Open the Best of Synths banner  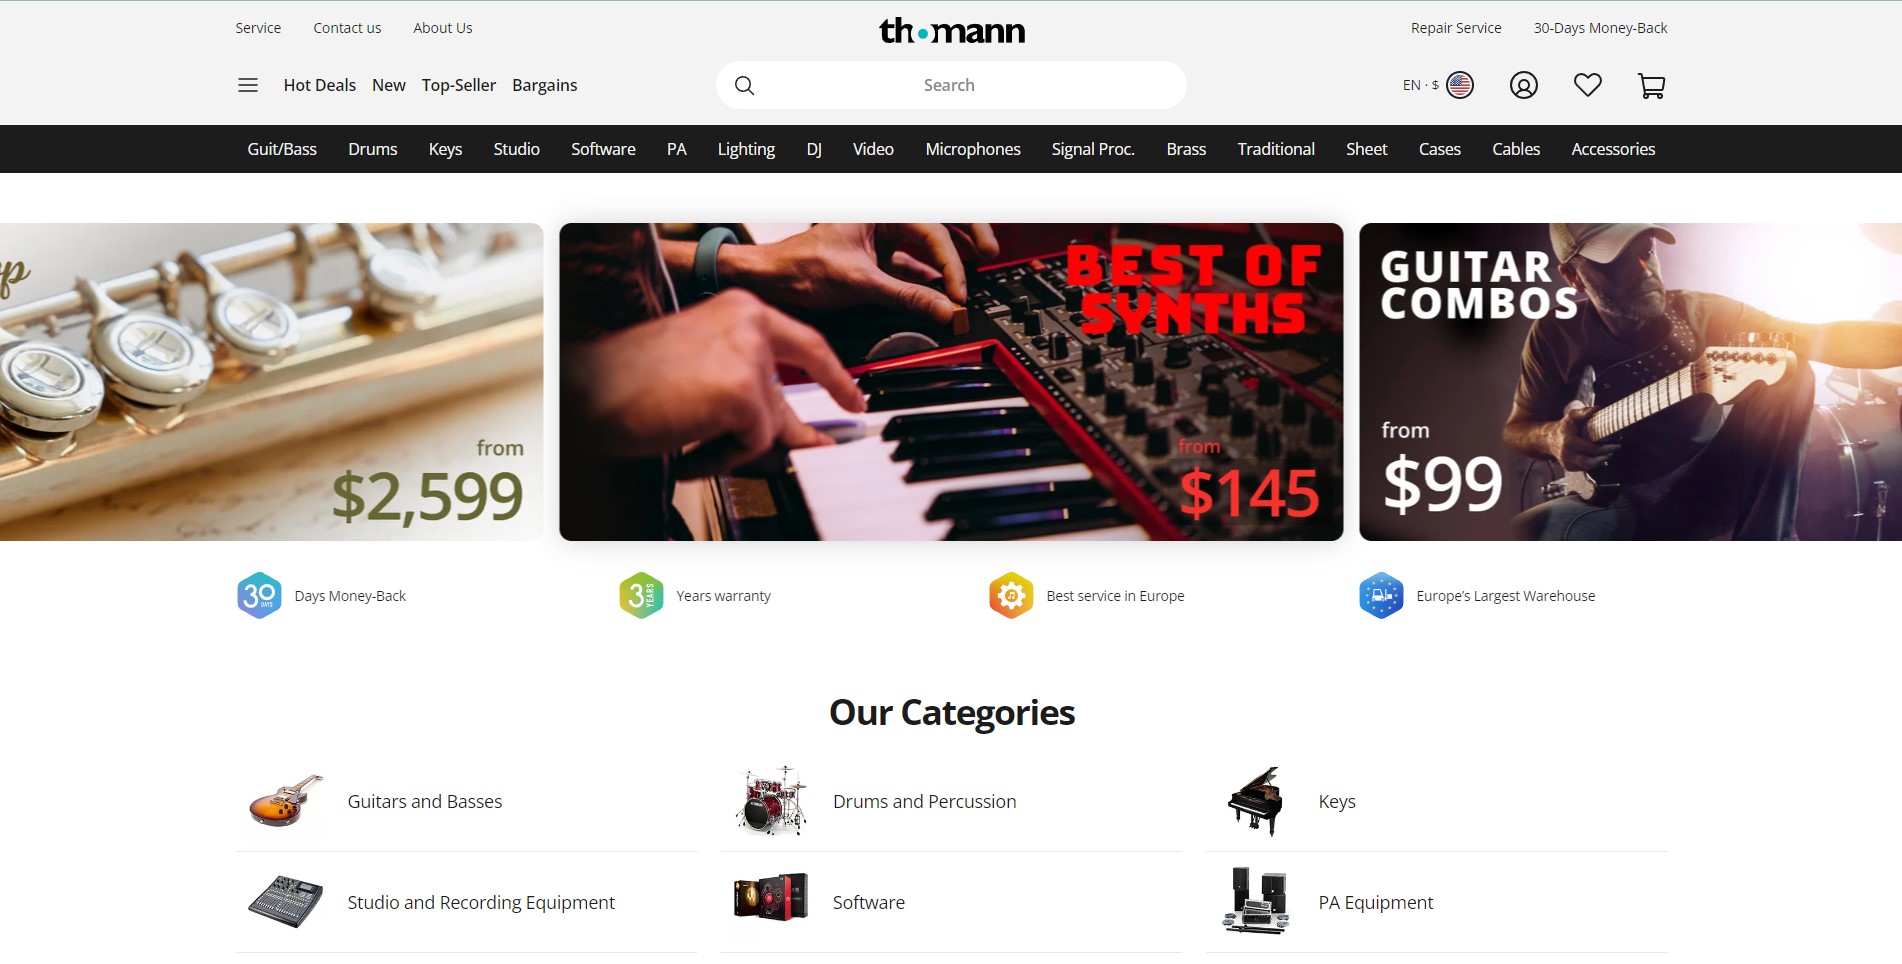coord(951,382)
